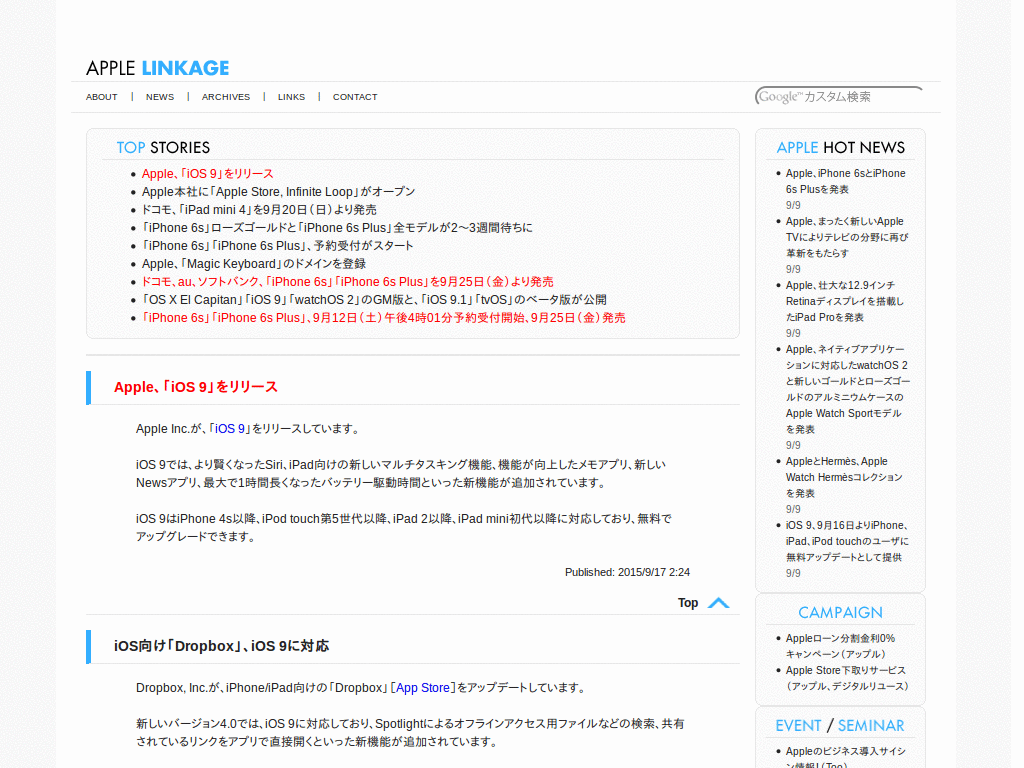The height and width of the screenshot is (768, 1024).
Task: Focus the Google custom search field
Action: click(839, 96)
